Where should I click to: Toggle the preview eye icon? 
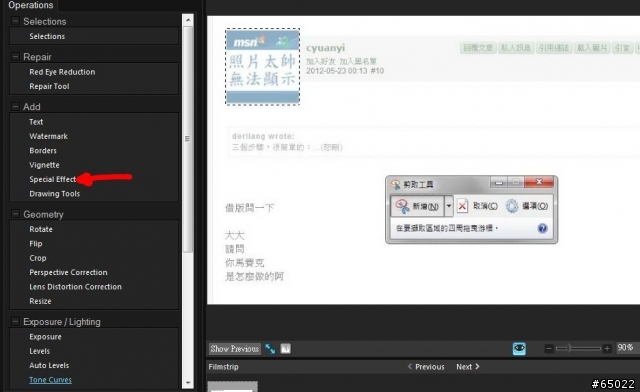pos(519,348)
